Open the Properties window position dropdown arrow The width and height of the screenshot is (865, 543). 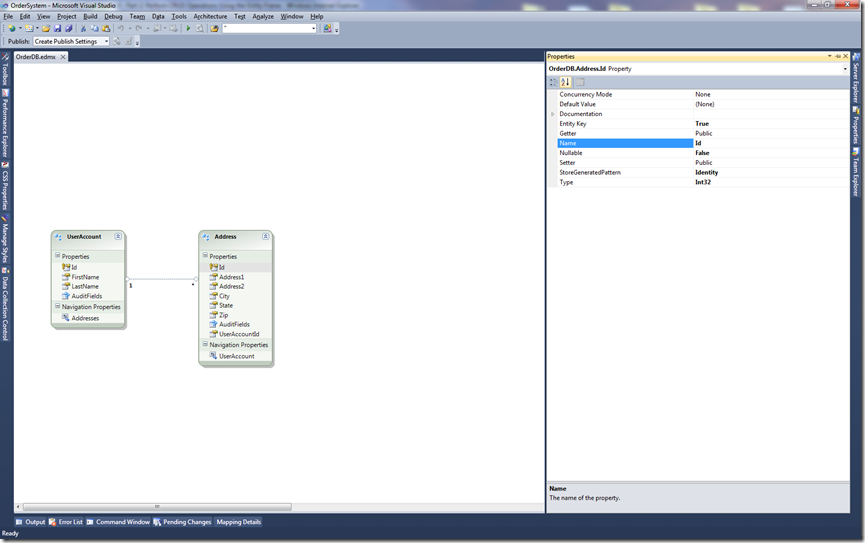pos(829,56)
